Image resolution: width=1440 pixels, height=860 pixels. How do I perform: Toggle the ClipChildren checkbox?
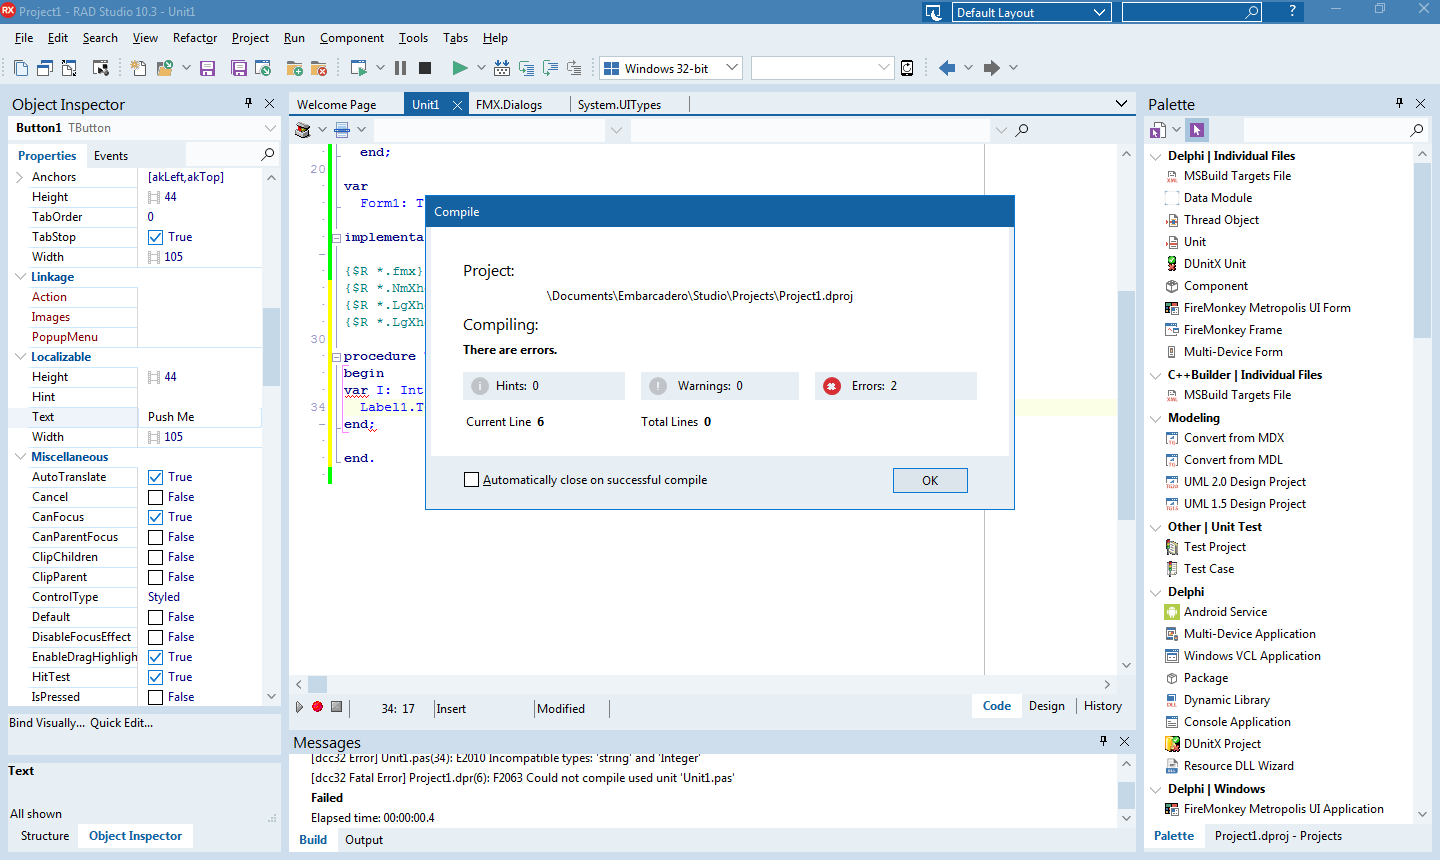(155, 557)
